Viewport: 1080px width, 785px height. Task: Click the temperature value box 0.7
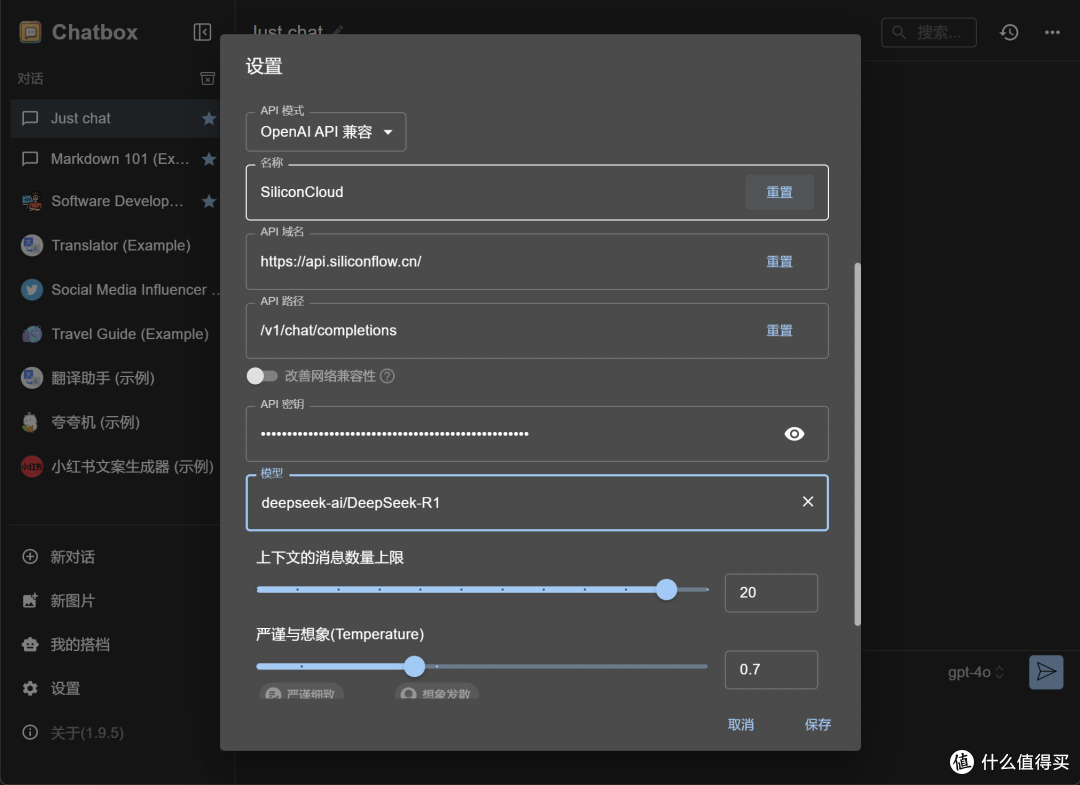point(771,669)
